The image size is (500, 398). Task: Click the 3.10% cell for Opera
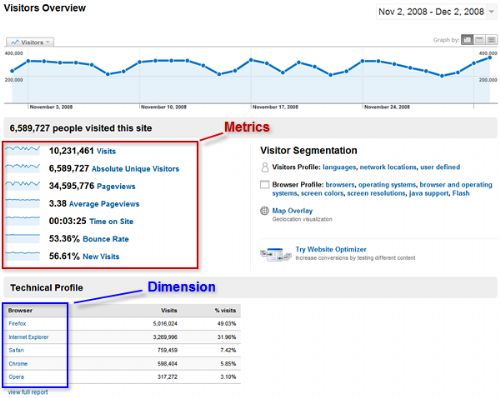click(x=228, y=377)
